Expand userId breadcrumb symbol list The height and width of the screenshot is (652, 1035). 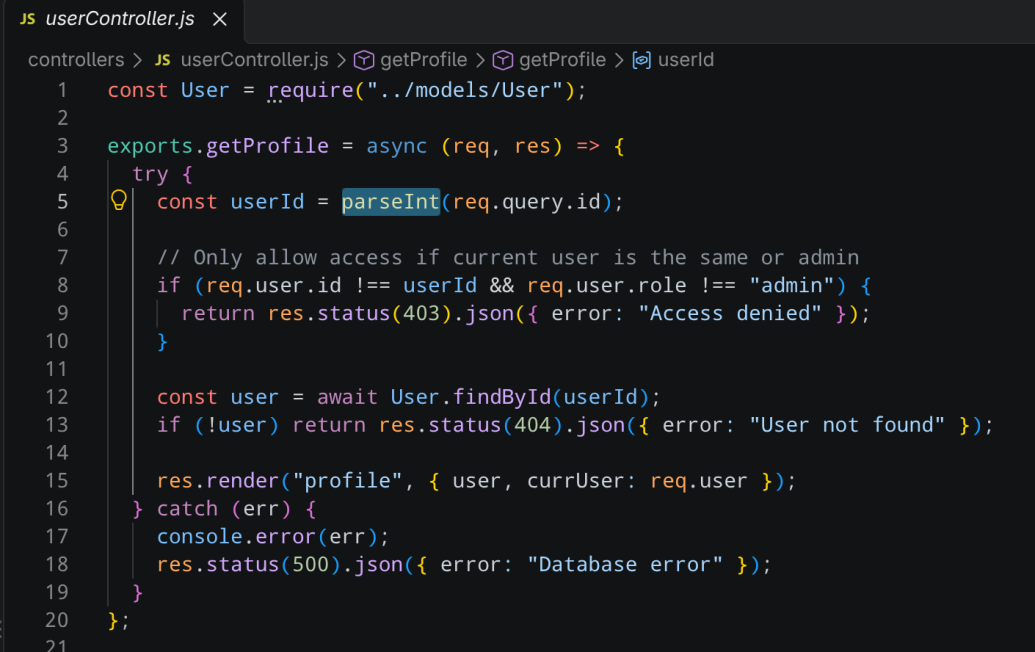pyautogui.click(x=686, y=60)
